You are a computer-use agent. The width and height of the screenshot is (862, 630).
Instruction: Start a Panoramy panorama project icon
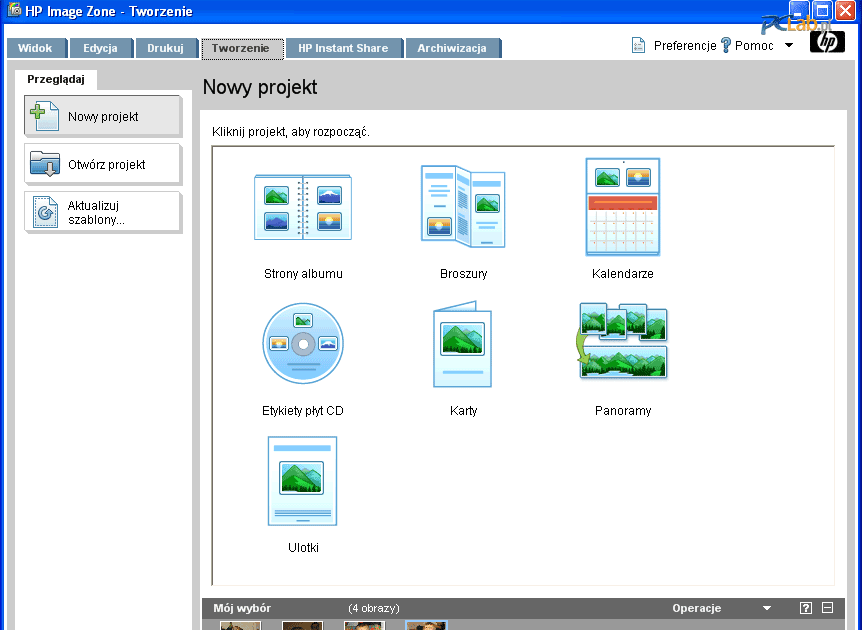[x=622, y=341]
